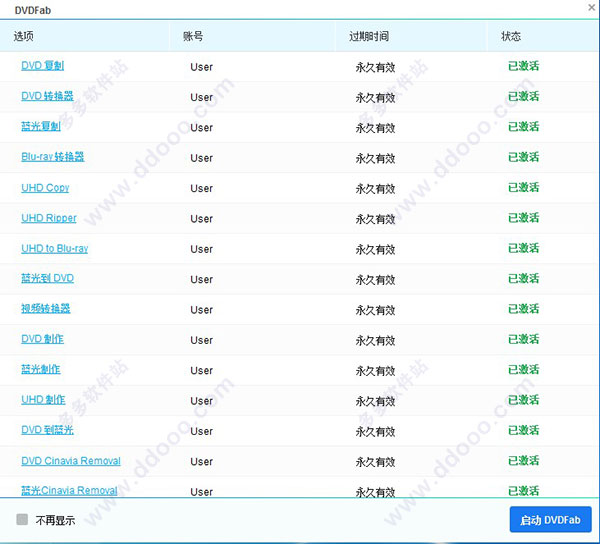Click the UHD 制作 link
This screenshot has height=544, width=600.
pos(43,400)
